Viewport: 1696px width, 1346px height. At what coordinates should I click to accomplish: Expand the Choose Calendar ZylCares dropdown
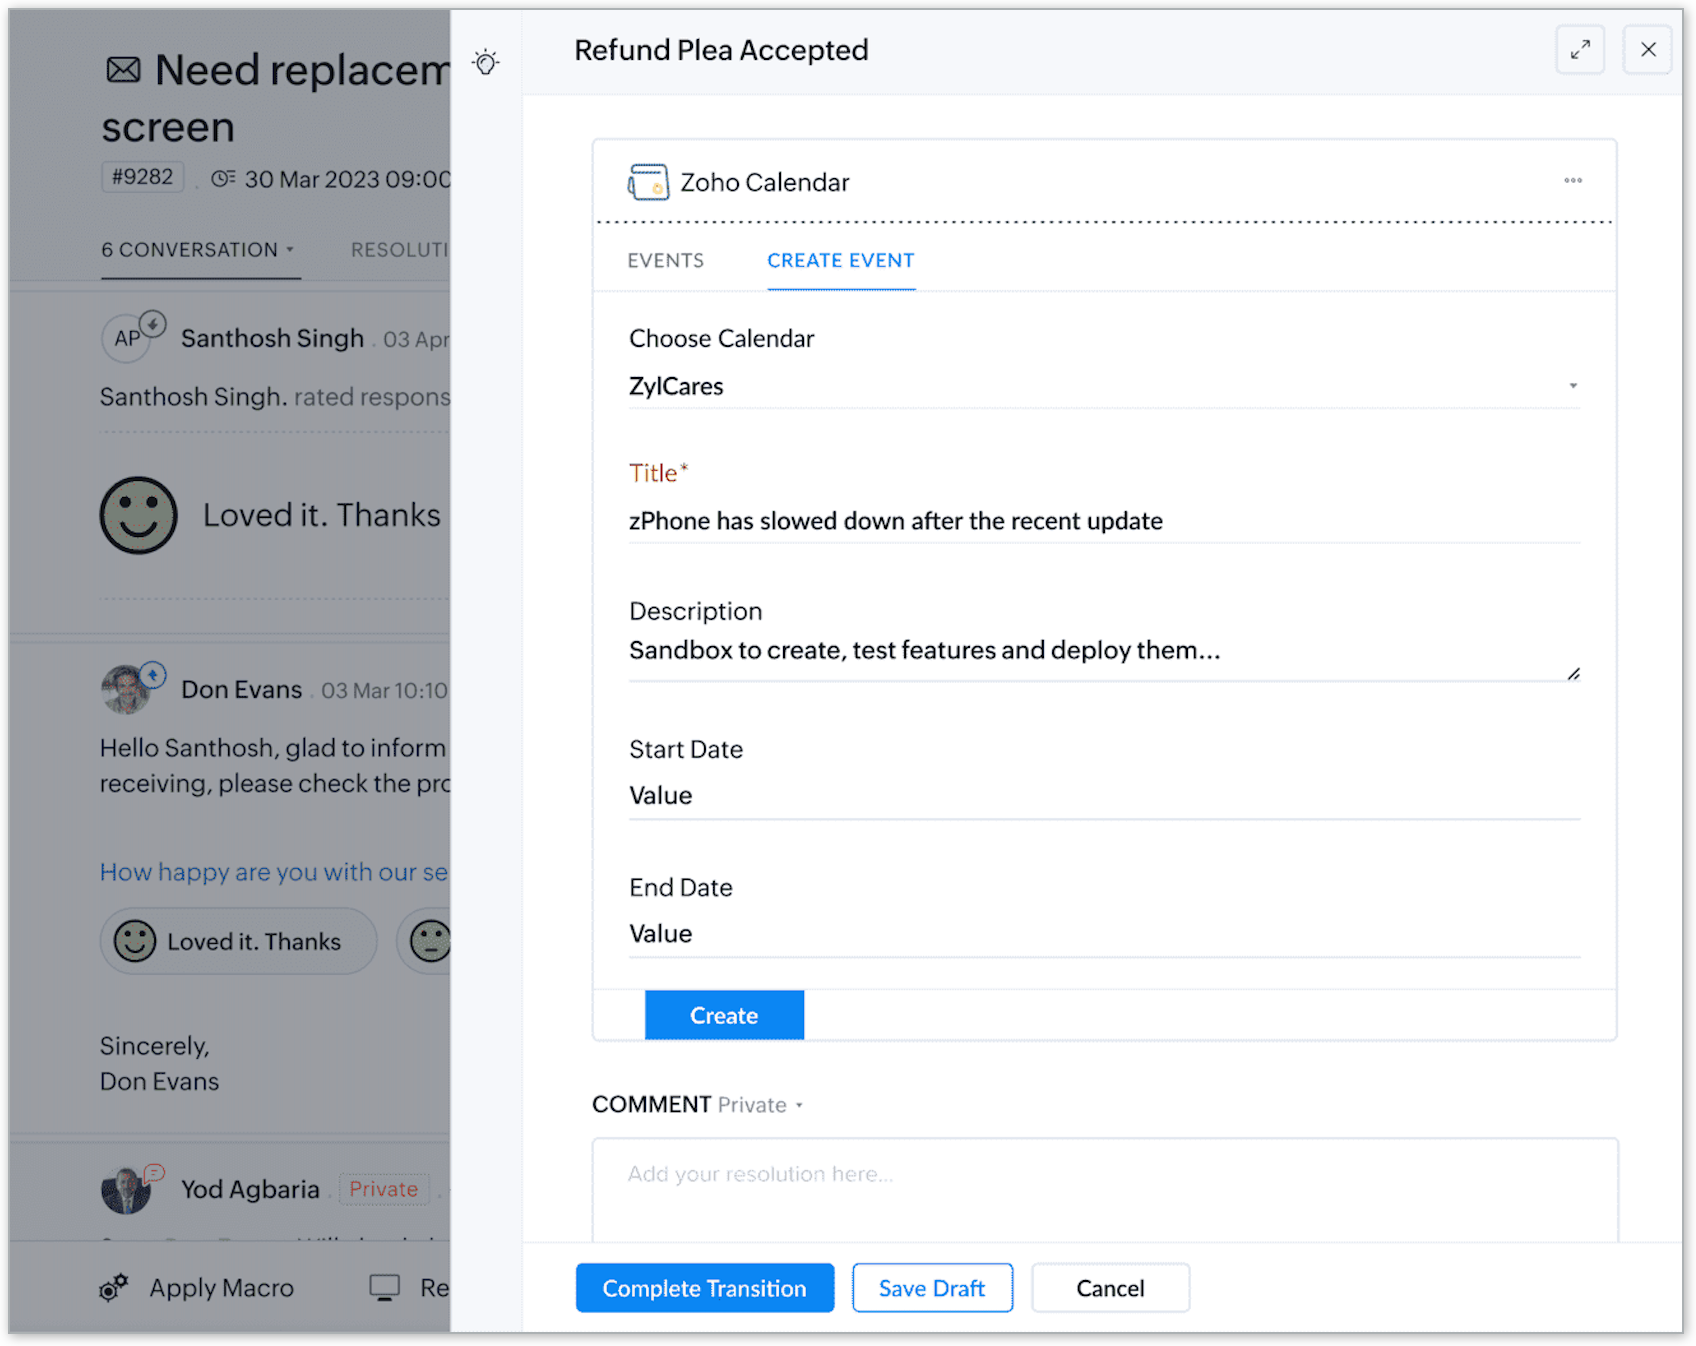(1573, 386)
